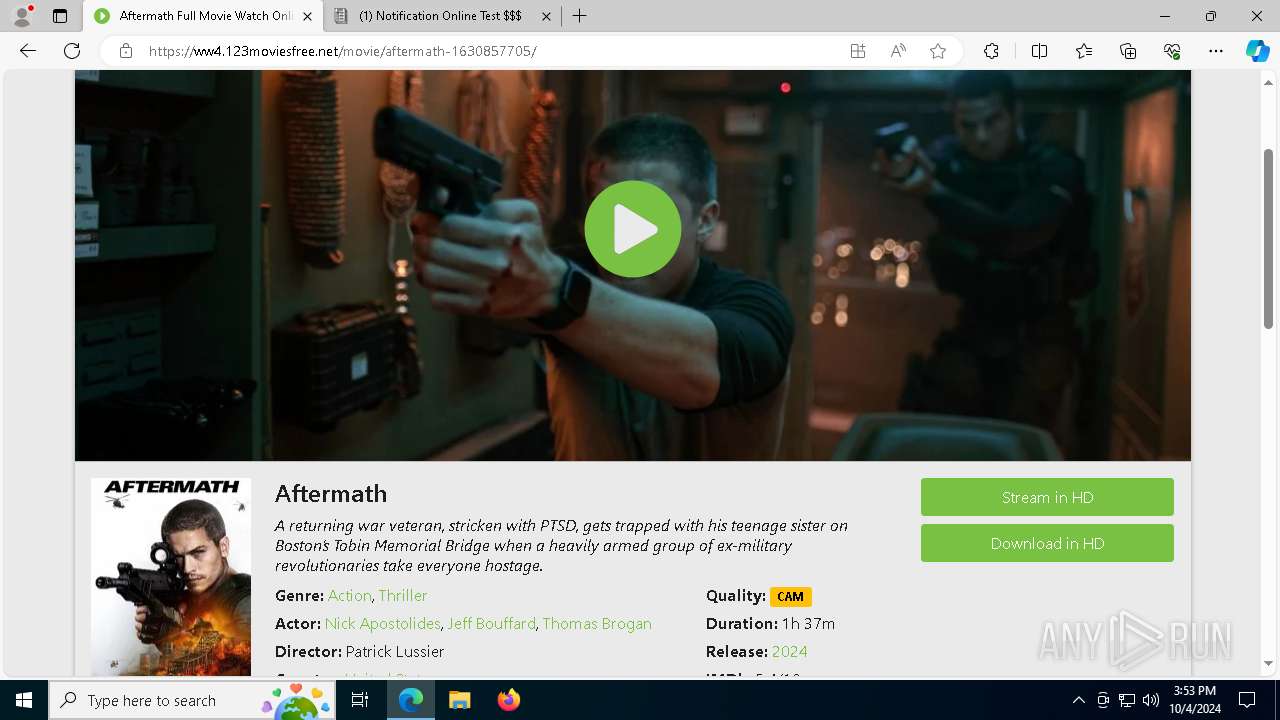Enable Read aloud in address bar

(x=898, y=51)
